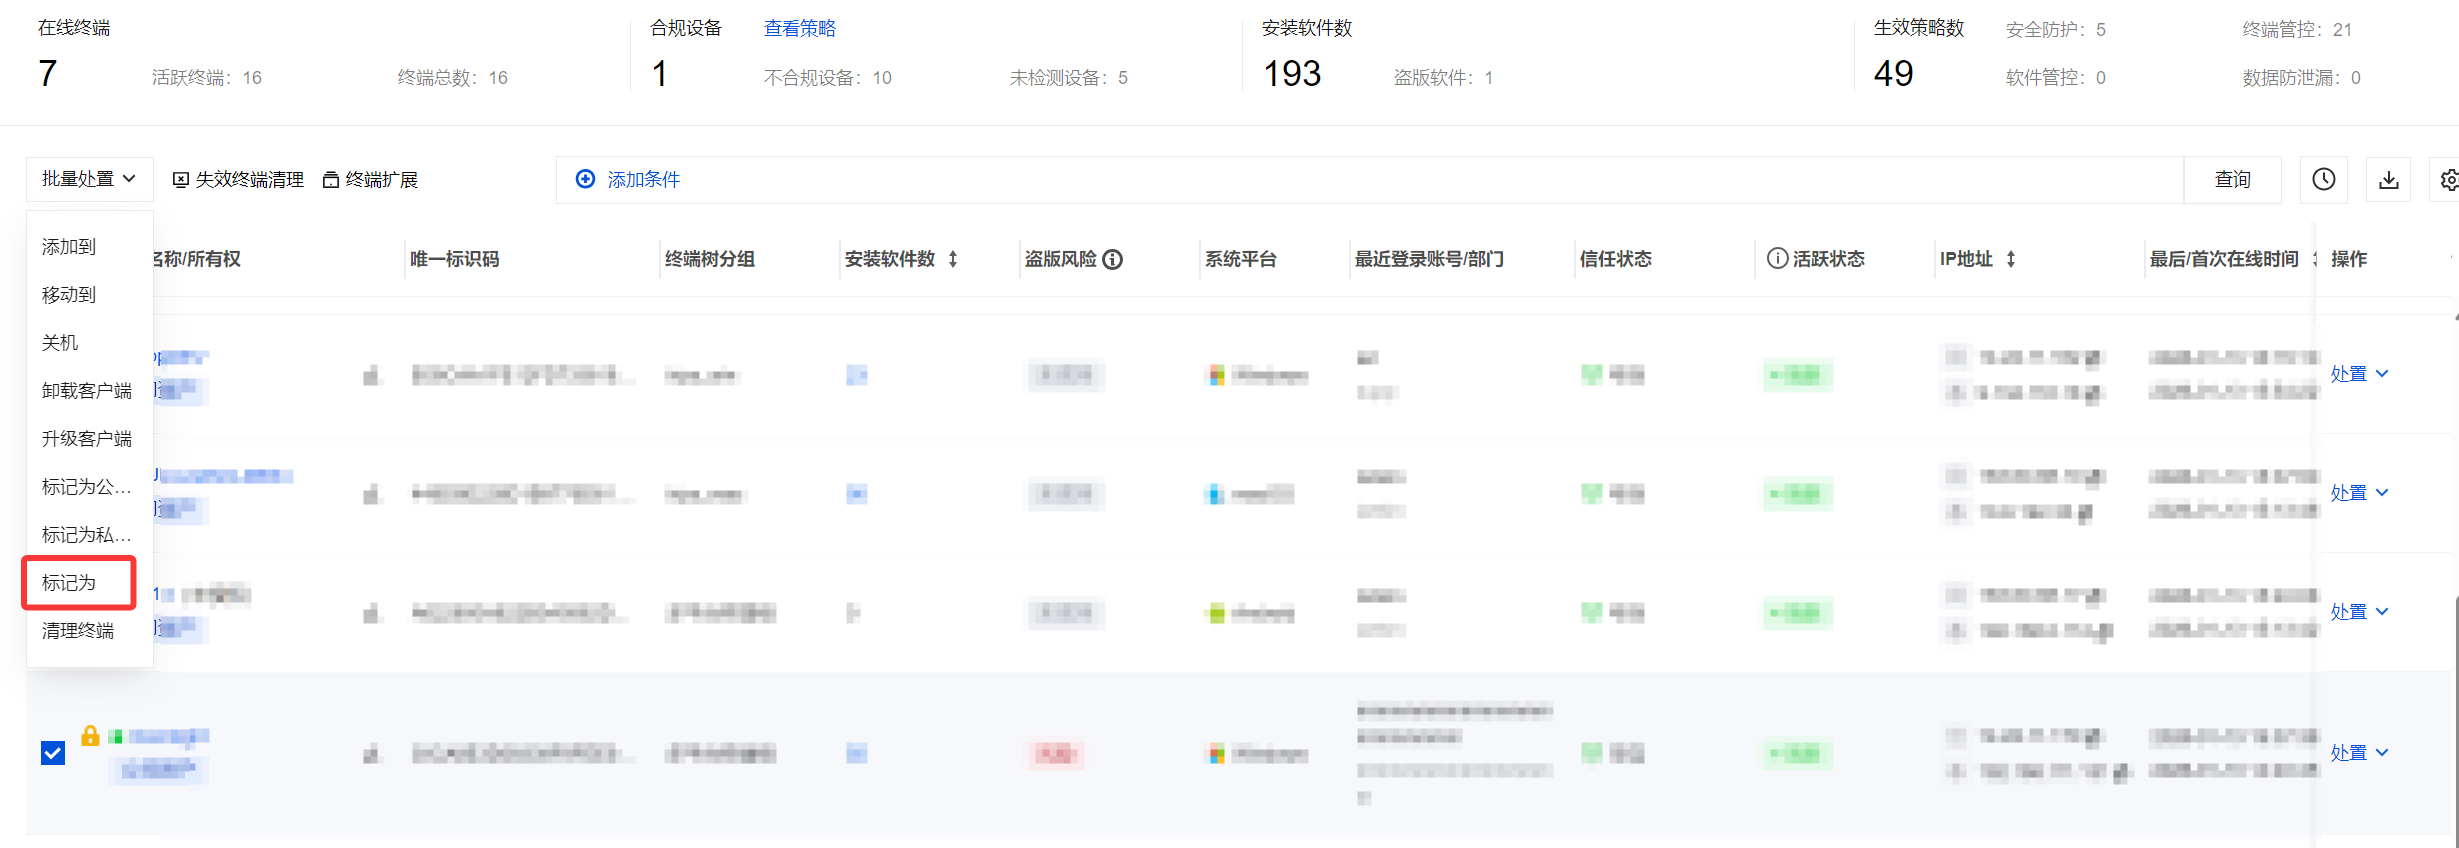Open the 查看策略 link
Viewport: 2459px width, 848px height.
(x=799, y=28)
